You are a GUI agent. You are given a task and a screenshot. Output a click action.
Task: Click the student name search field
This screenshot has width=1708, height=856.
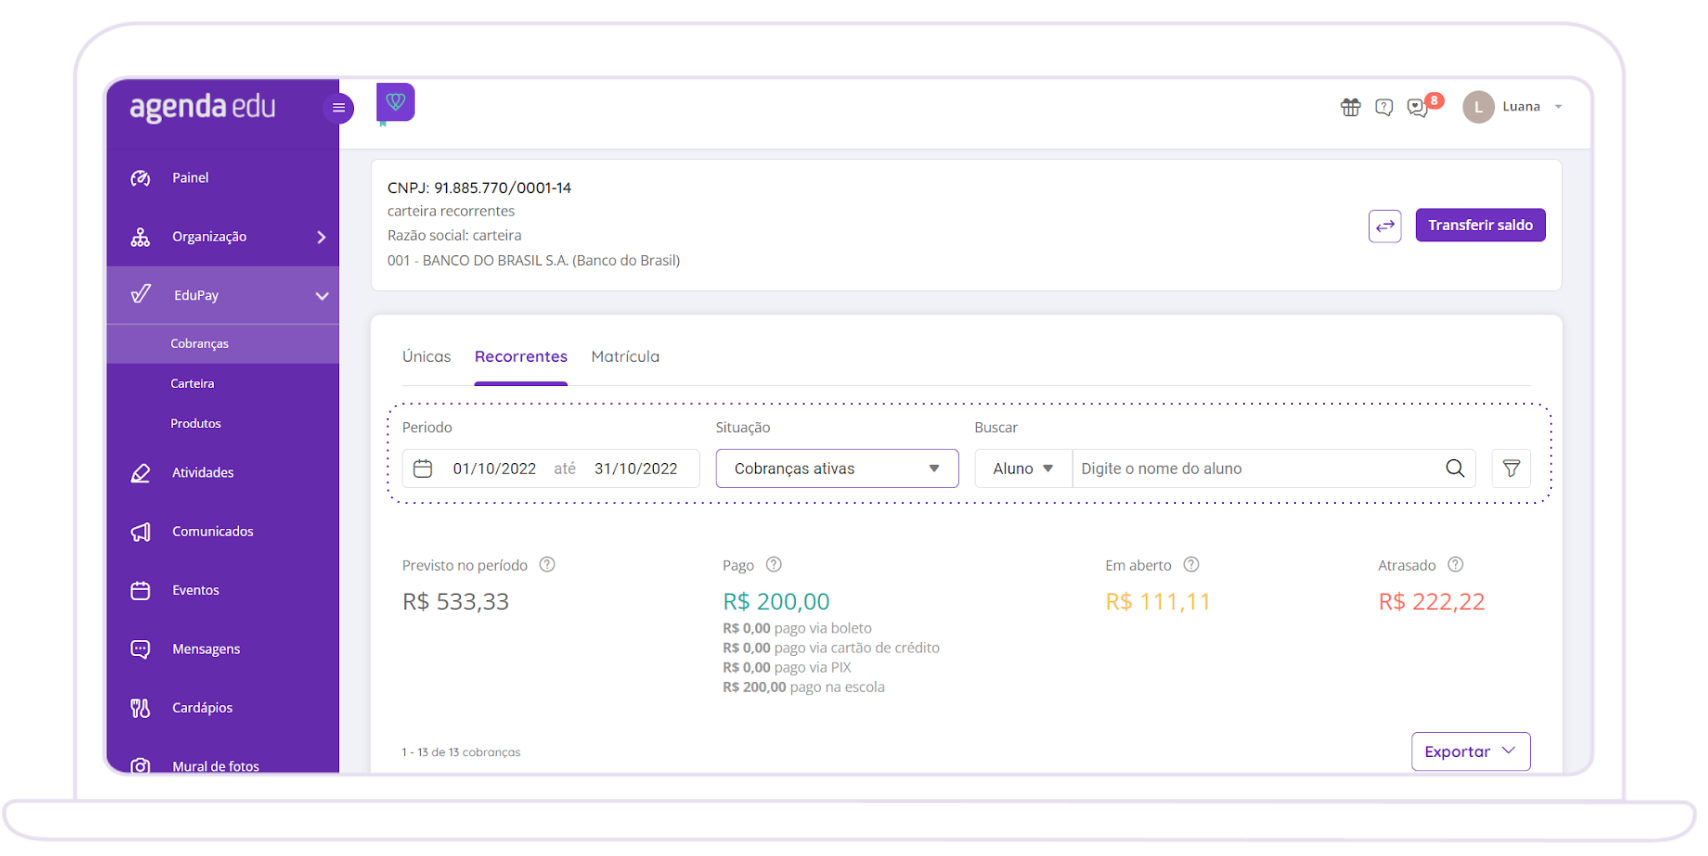point(1255,469)
